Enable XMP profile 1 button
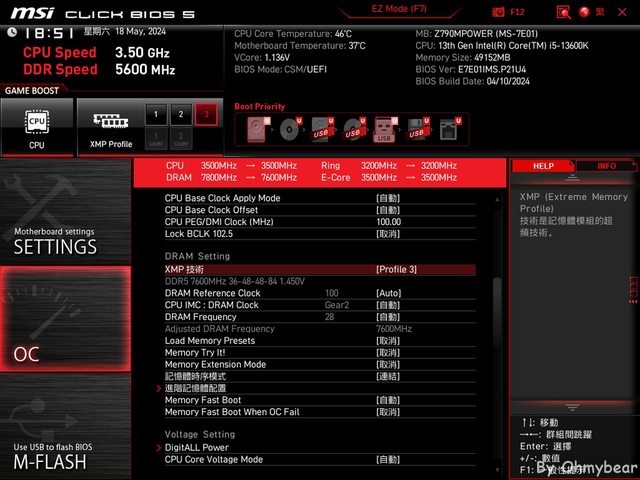This screenshot has width=640, height=480. 155,114
